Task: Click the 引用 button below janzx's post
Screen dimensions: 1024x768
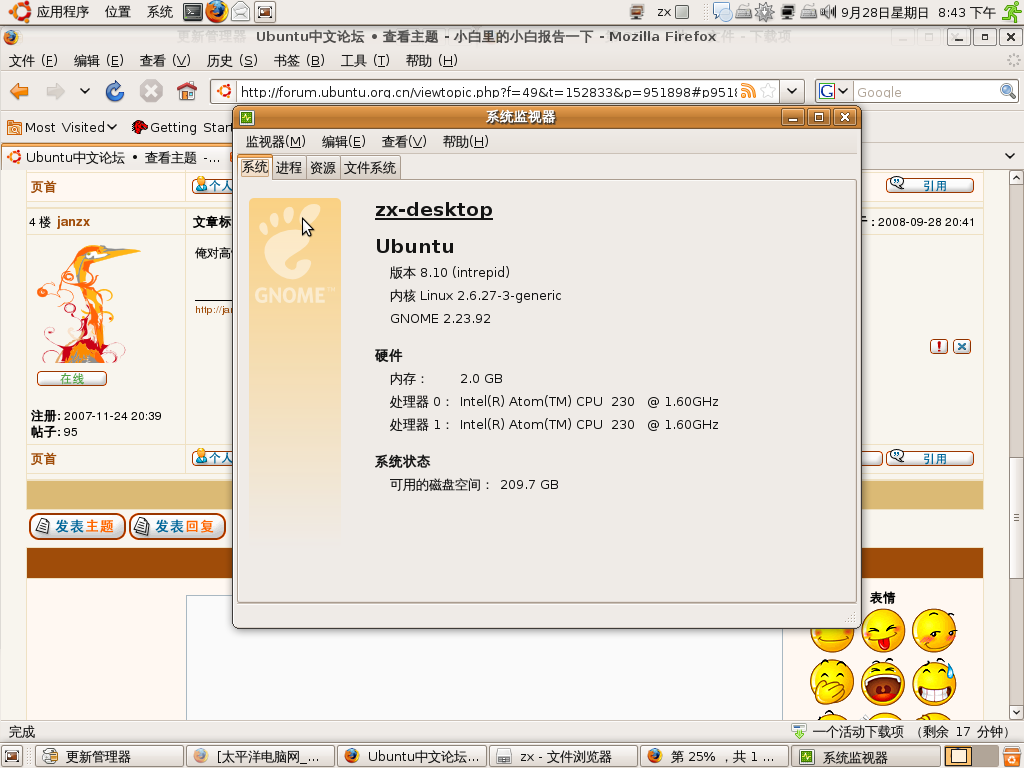Action: [929, 458]
